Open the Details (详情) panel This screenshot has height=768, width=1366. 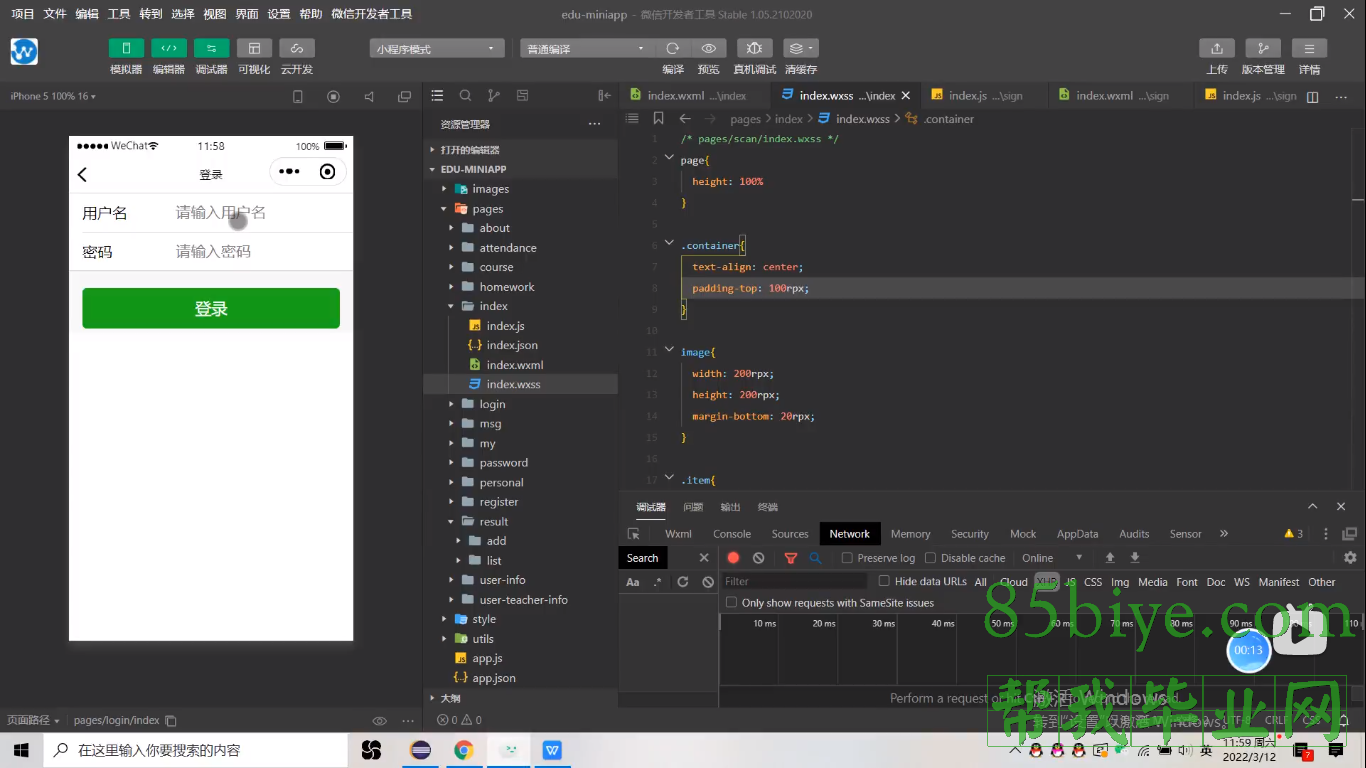tap(1309, 48)
